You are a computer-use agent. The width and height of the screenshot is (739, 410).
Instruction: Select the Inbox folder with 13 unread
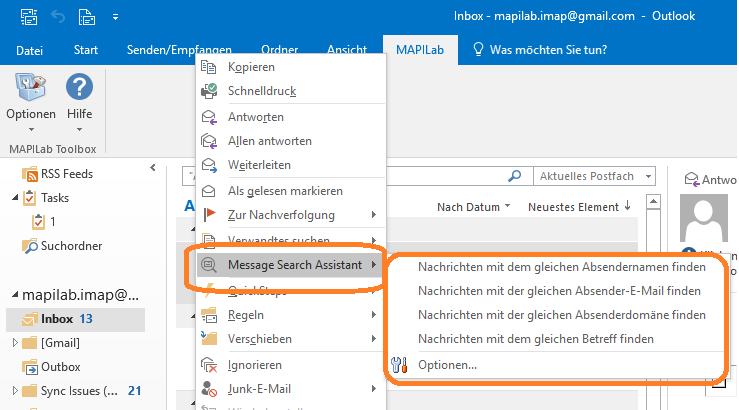75,319
